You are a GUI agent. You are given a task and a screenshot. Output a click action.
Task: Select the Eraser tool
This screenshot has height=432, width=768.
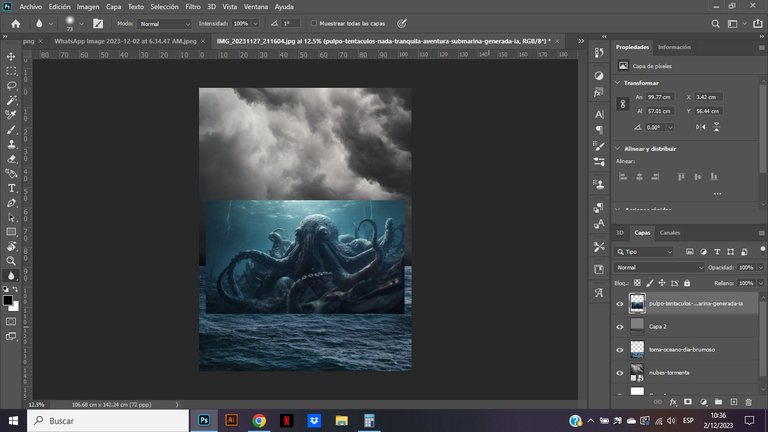(11, 159)
